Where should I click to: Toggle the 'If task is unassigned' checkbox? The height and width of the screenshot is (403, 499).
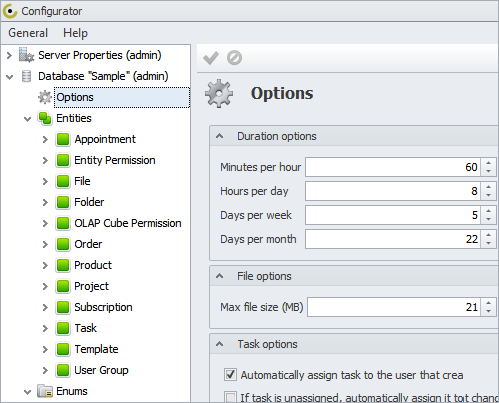[x=230, y=397]
